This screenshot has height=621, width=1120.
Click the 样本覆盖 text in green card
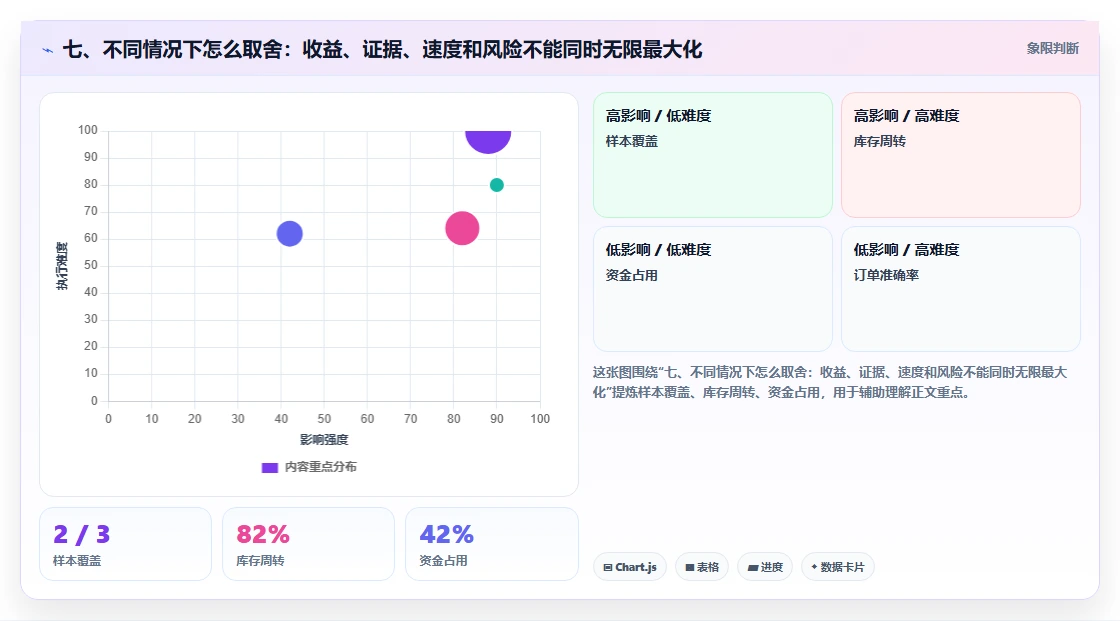(631, 141)
